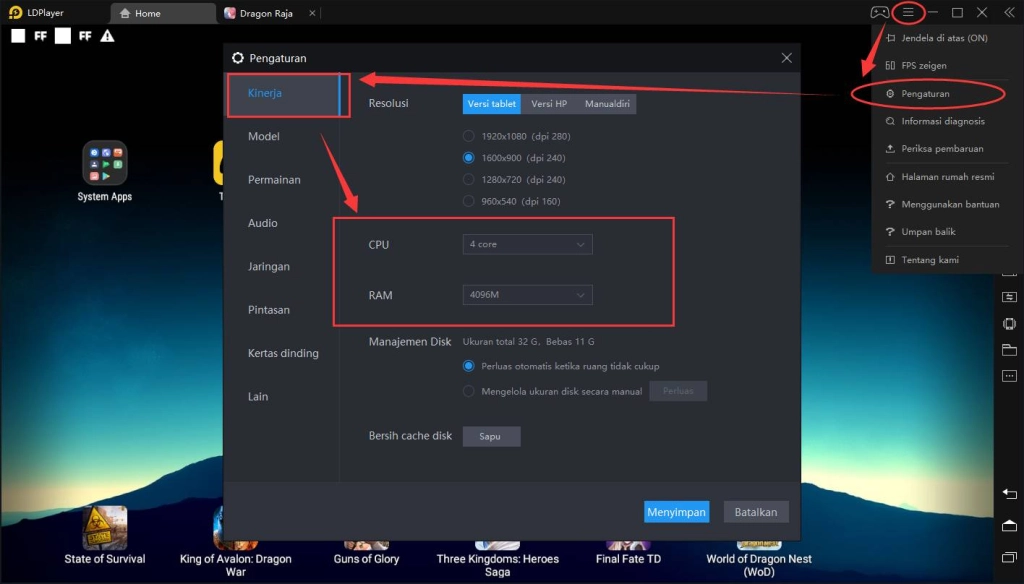
Task: Click the warning triangle notification icon
Action: pyautogui.click(x=107, y=36)
